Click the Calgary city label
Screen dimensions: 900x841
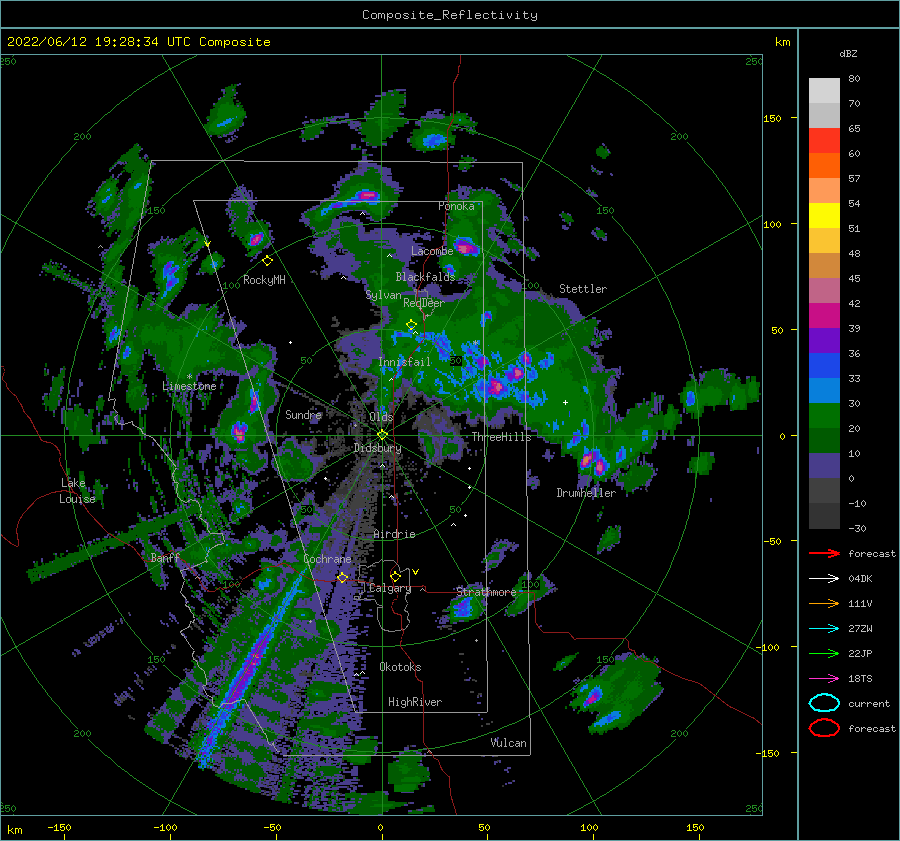click(390, 588)
